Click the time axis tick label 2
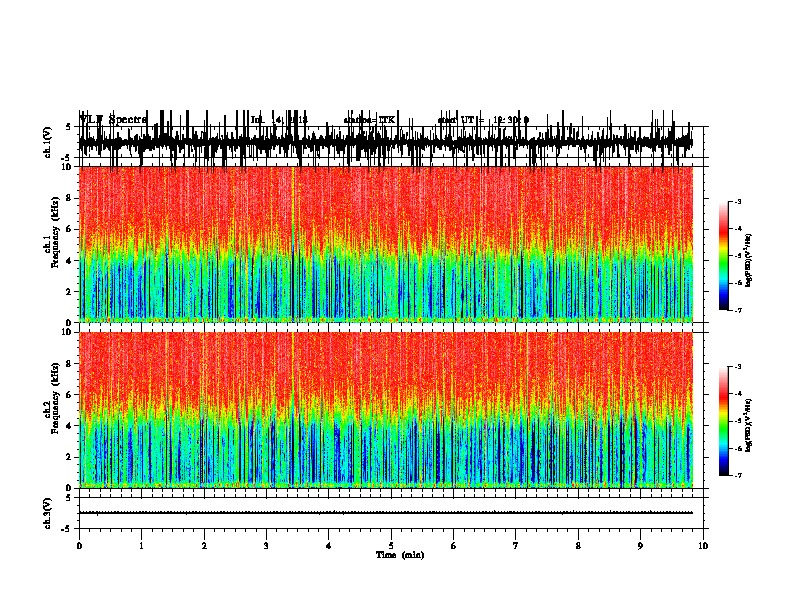The height and width of the screenshot is (612, 792). pyautogui.click(x=204, y=546)
